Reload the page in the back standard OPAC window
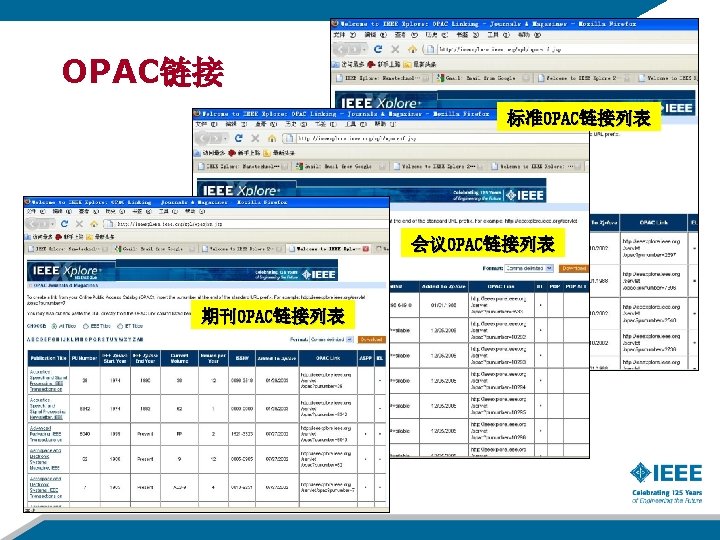 [378, 49]
